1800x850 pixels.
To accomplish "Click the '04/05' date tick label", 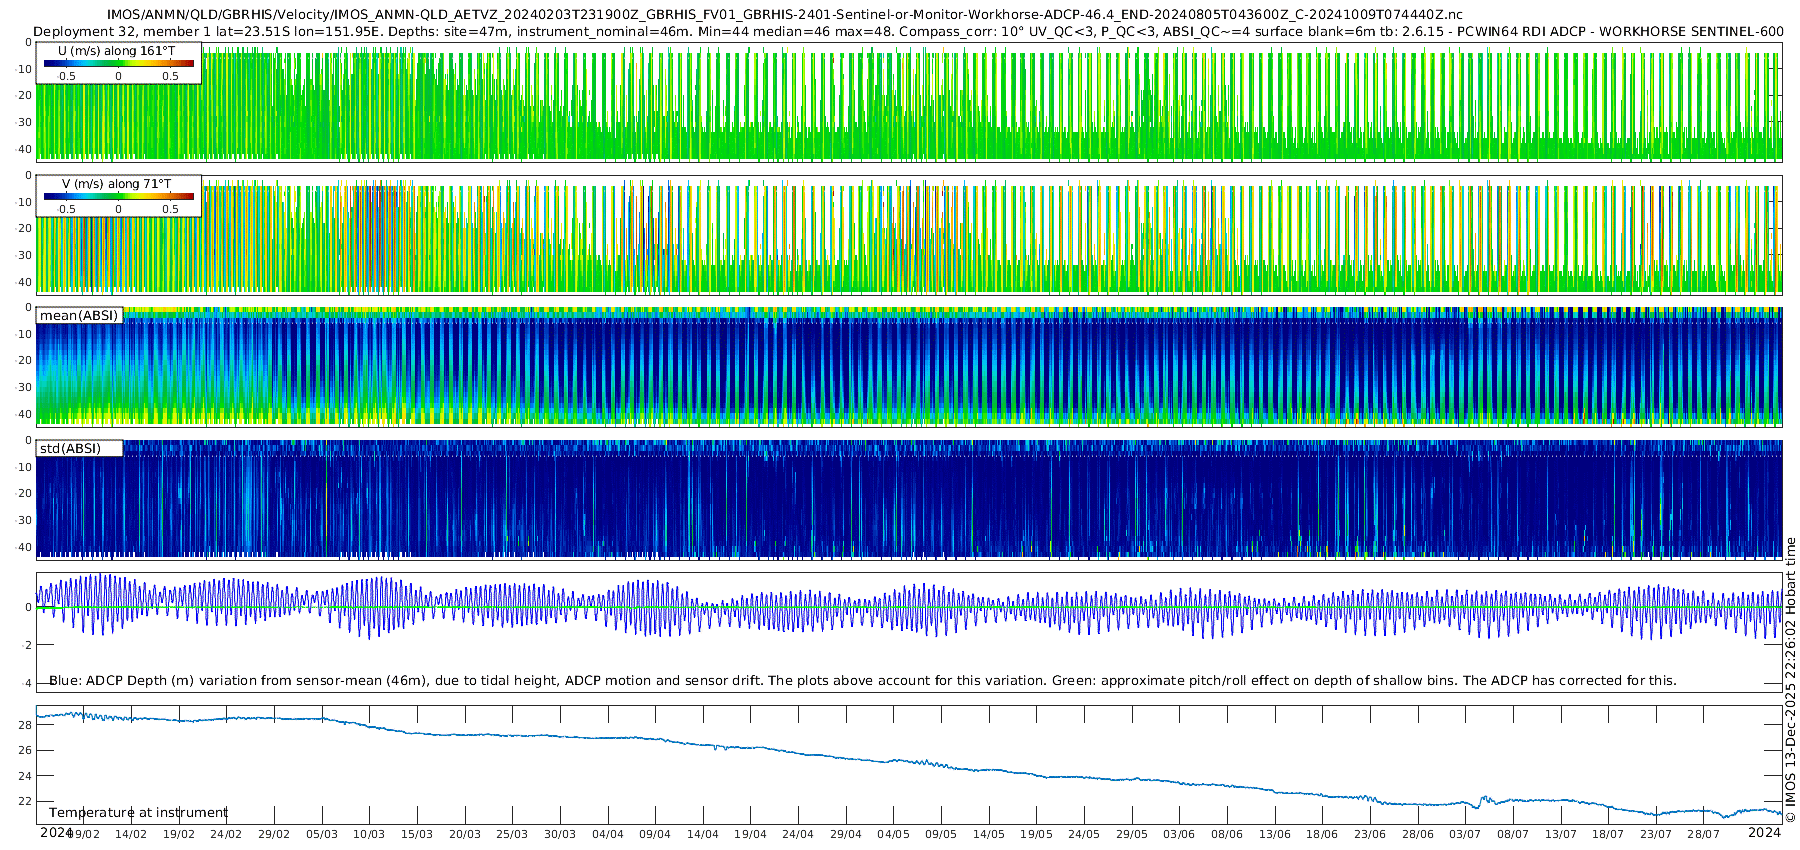I will coord(894,835).
